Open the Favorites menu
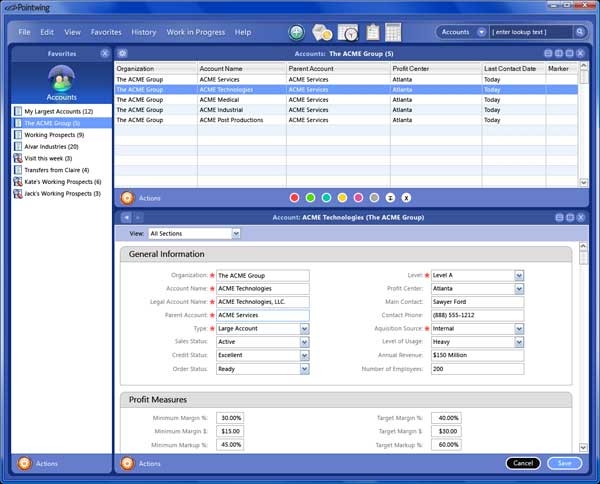The image size is (600, 484). point(106,32)
